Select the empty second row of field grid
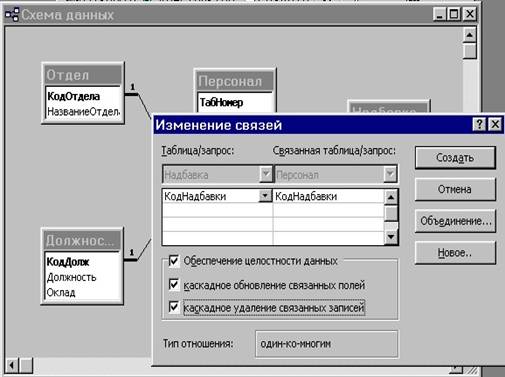This screenshot has height=377, width=505. 273,210
